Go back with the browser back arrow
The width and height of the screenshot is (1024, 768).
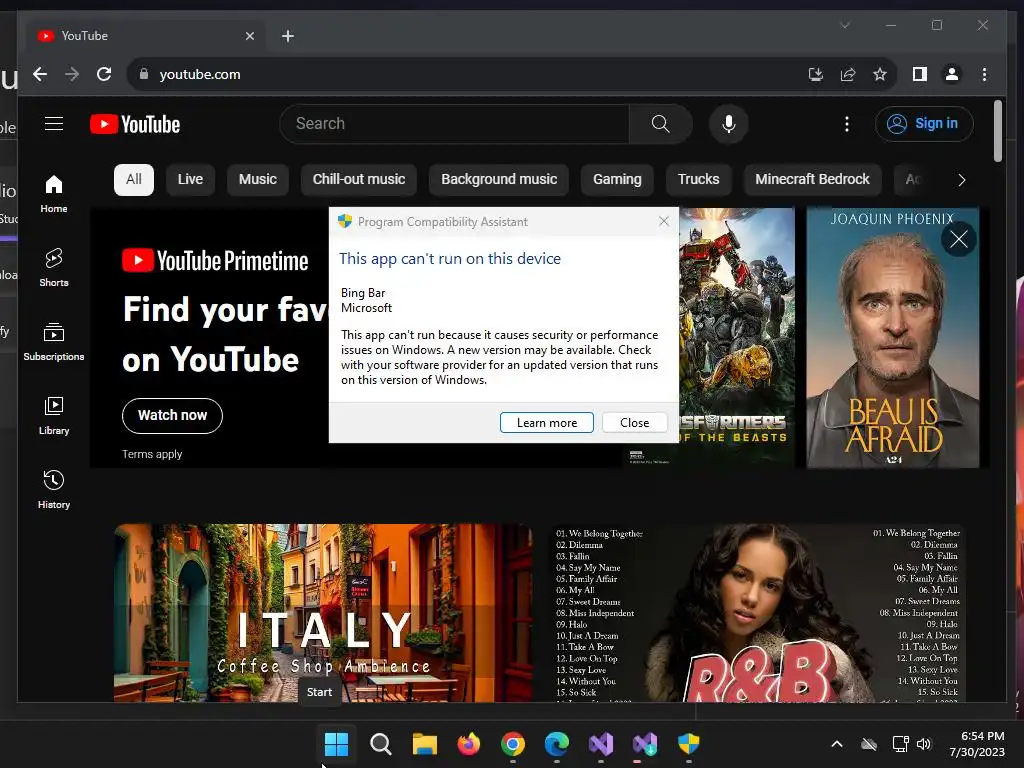pyautogui.click(x=40, y=74)
